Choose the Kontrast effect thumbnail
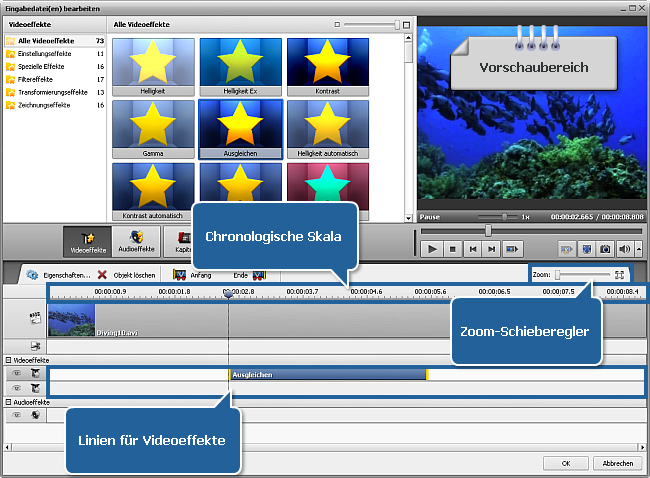The width and height of the screenshot is (650, 478). 327,67
